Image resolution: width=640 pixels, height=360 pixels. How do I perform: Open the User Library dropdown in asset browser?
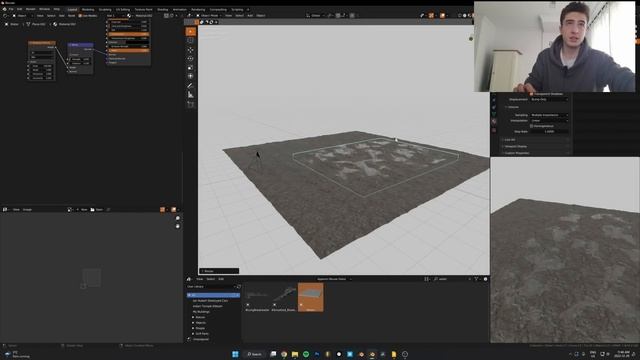(211, 287)
